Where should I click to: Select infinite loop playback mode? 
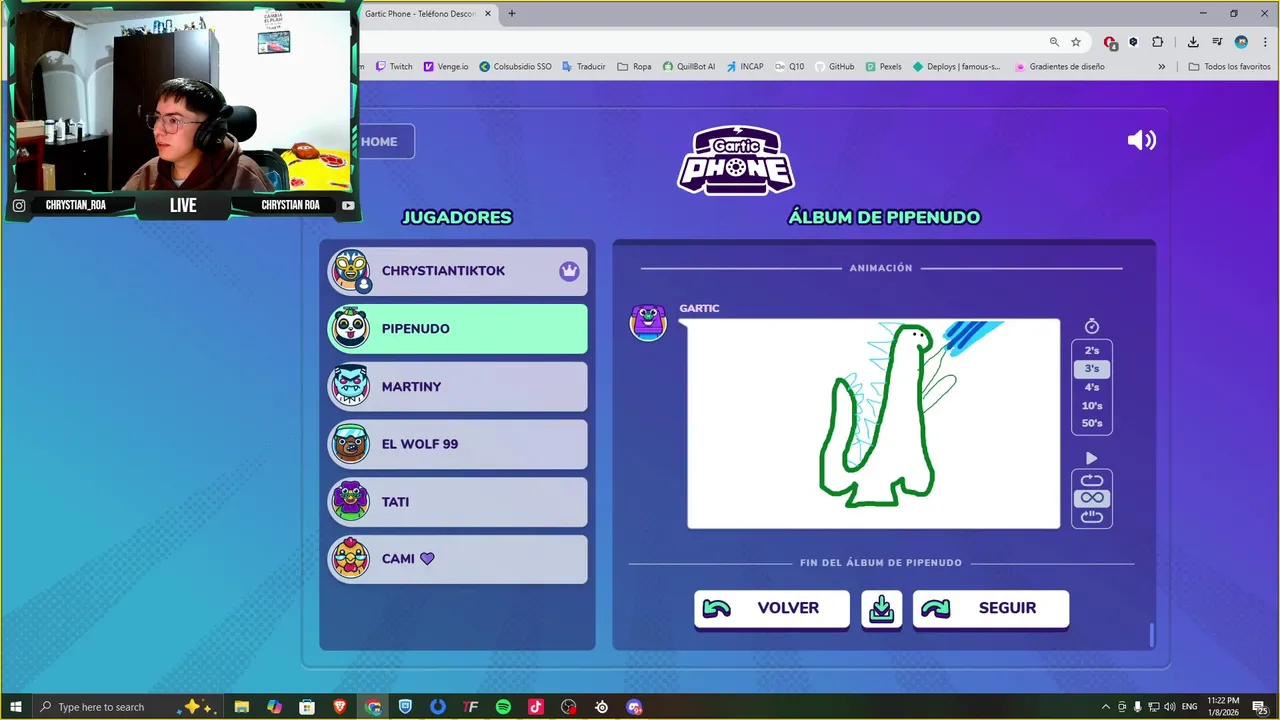(x=1092, y=498)
